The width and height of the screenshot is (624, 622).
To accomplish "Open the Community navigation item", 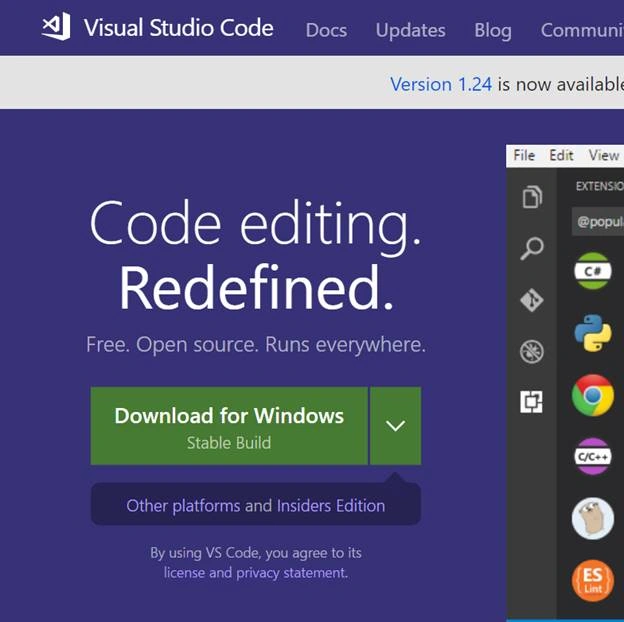I will 582,30.
